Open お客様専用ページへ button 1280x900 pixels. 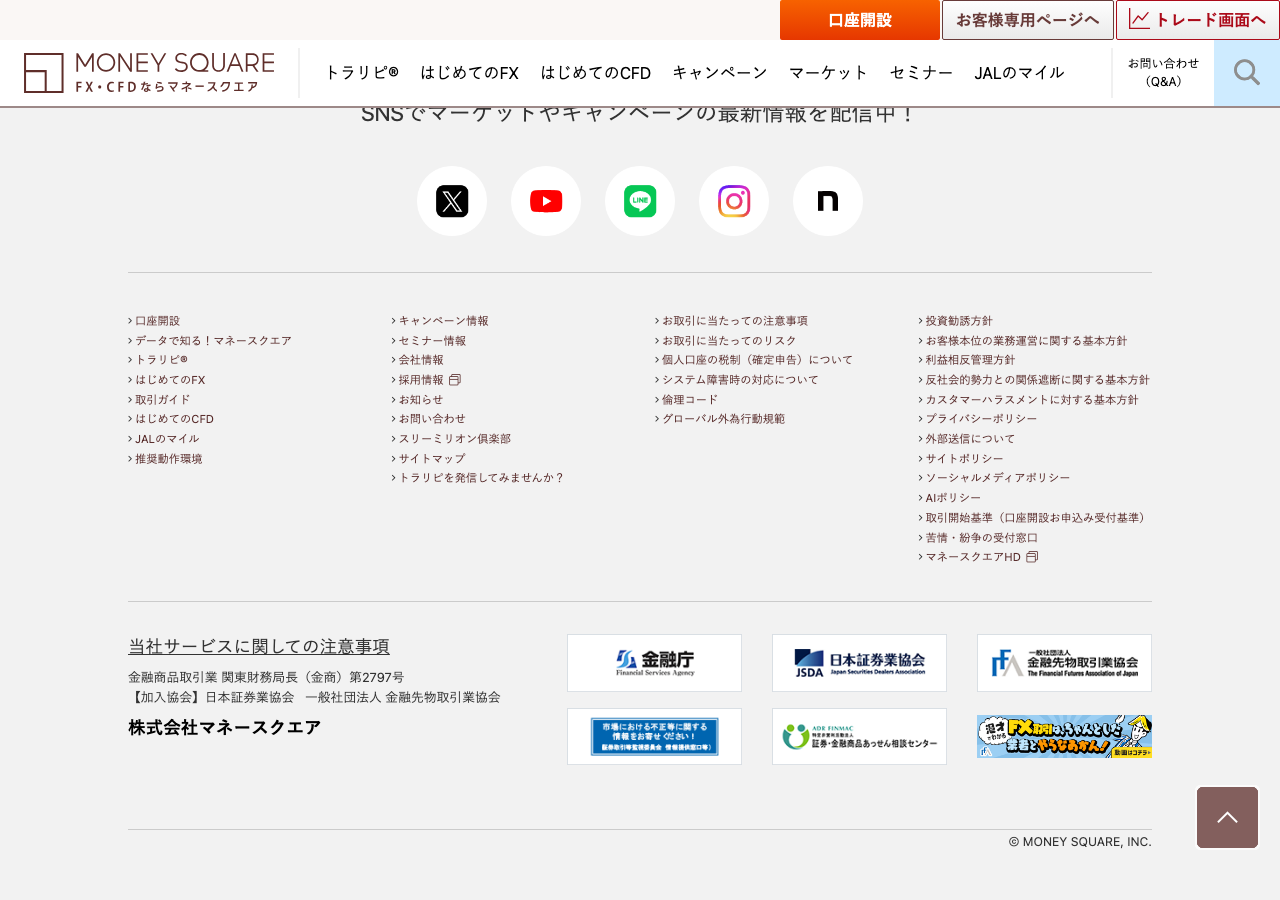pyautogui.click(x=1028, y=20)
